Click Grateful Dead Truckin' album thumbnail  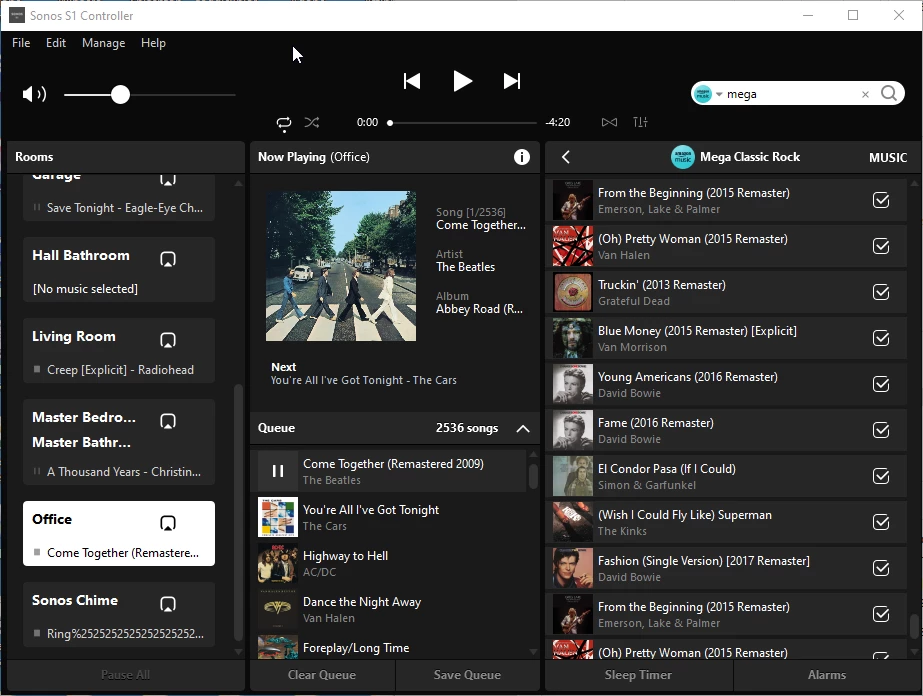click(x=573, y=292)
